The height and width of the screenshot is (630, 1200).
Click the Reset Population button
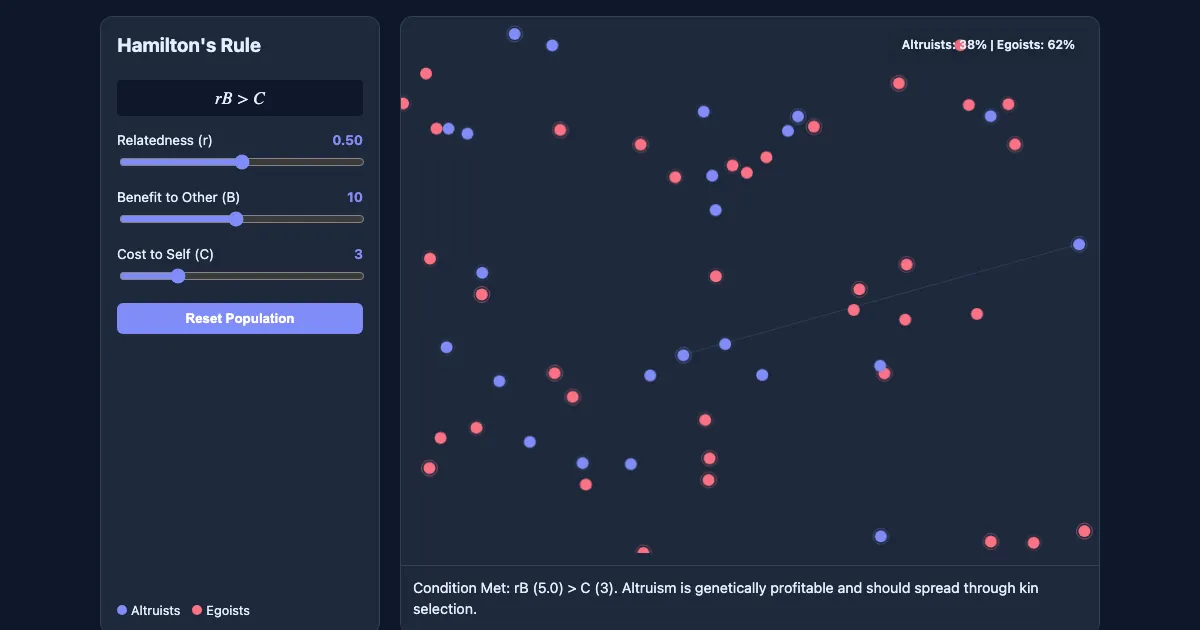click(x=240, y=318)
